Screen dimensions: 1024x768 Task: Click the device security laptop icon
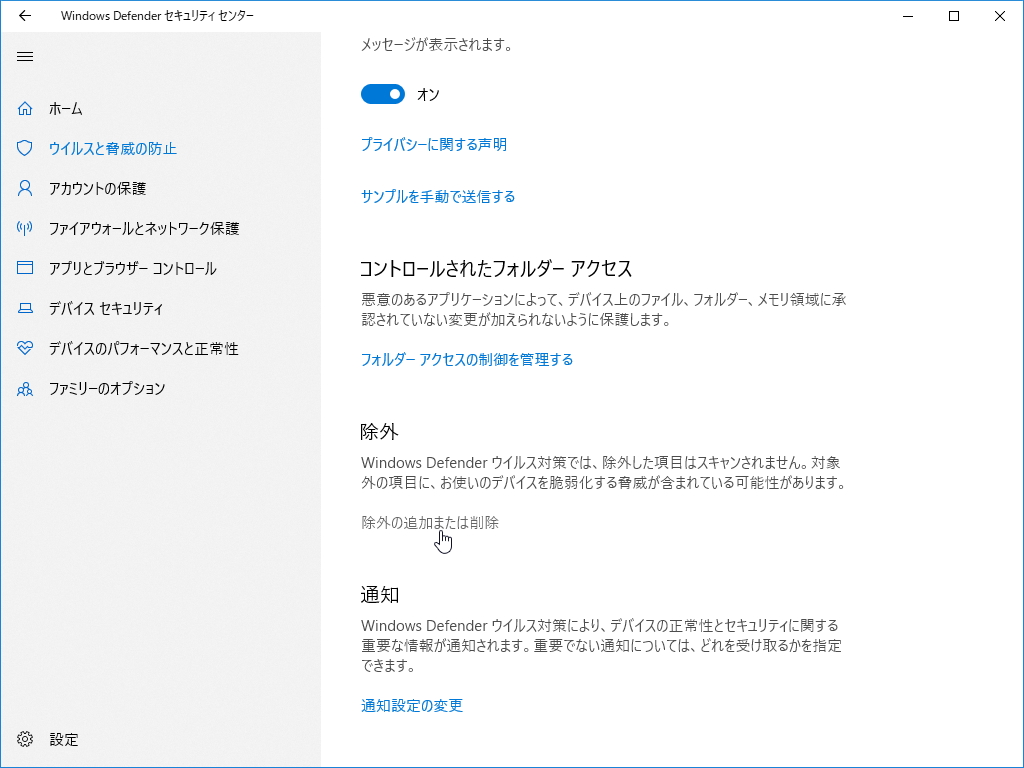pos(25,308)
